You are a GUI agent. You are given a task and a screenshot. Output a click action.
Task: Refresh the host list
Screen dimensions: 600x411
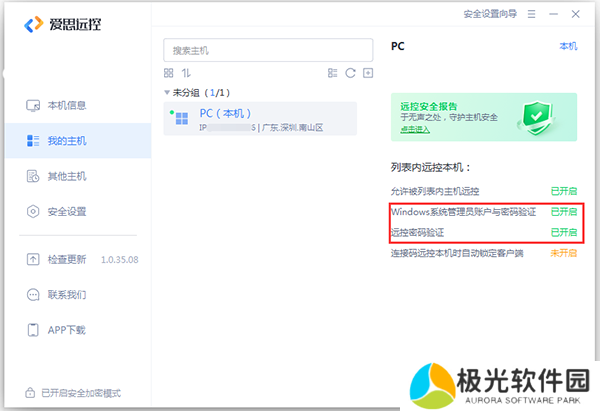click(x=350, y=73)
